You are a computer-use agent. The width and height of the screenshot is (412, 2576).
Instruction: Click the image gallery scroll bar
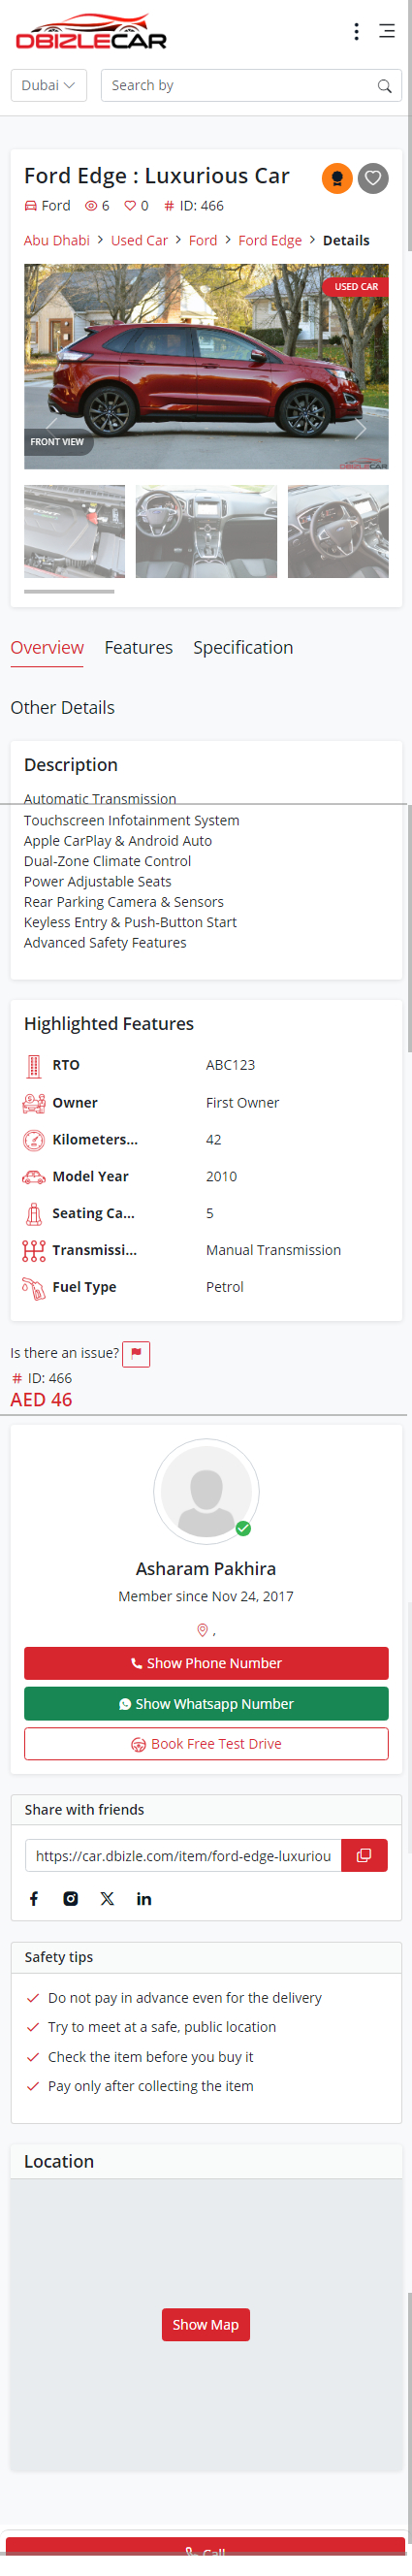tap(69, 591)
